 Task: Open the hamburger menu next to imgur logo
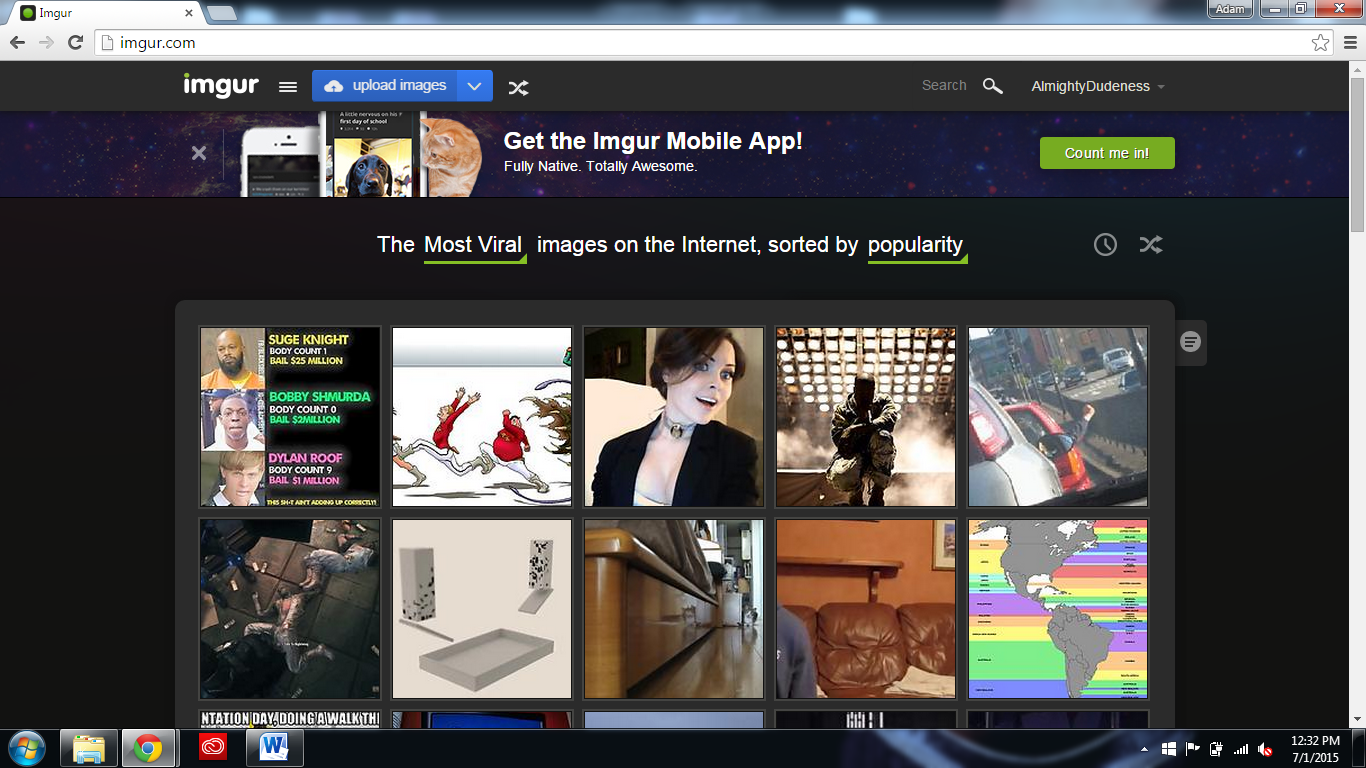coord(288,87)
